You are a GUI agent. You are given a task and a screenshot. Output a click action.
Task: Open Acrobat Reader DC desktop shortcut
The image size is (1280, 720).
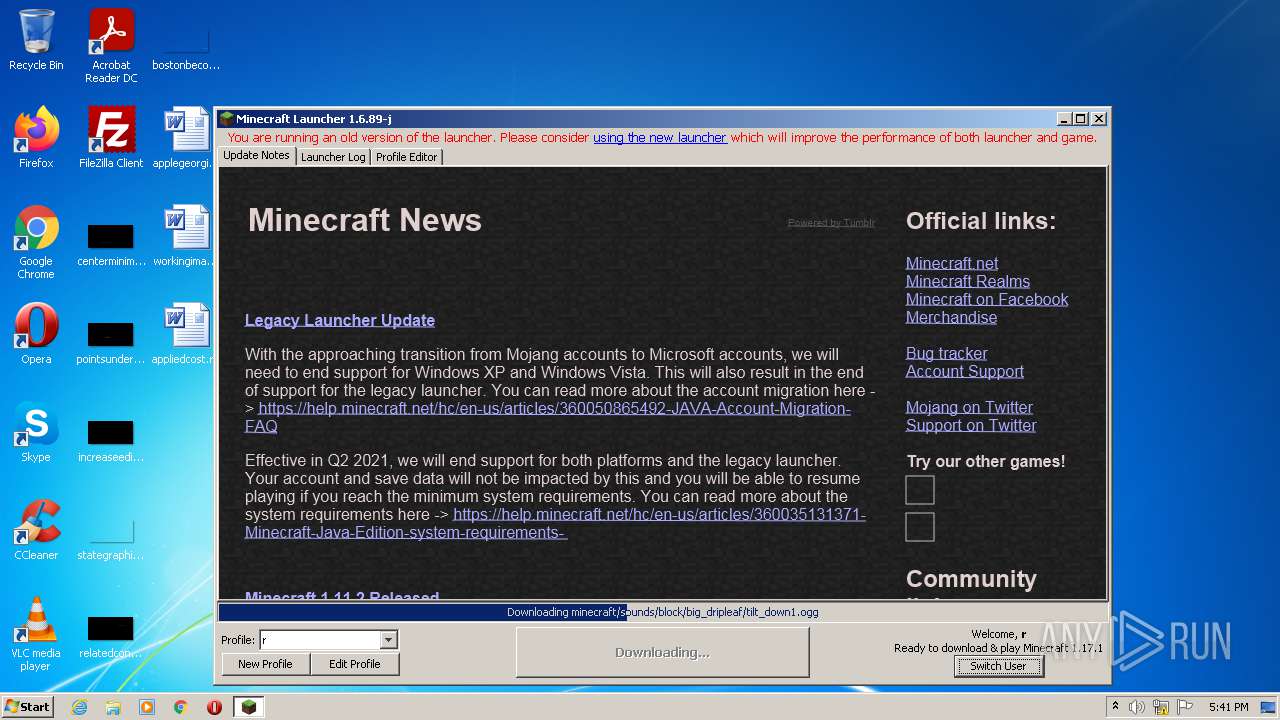[111, 46]
